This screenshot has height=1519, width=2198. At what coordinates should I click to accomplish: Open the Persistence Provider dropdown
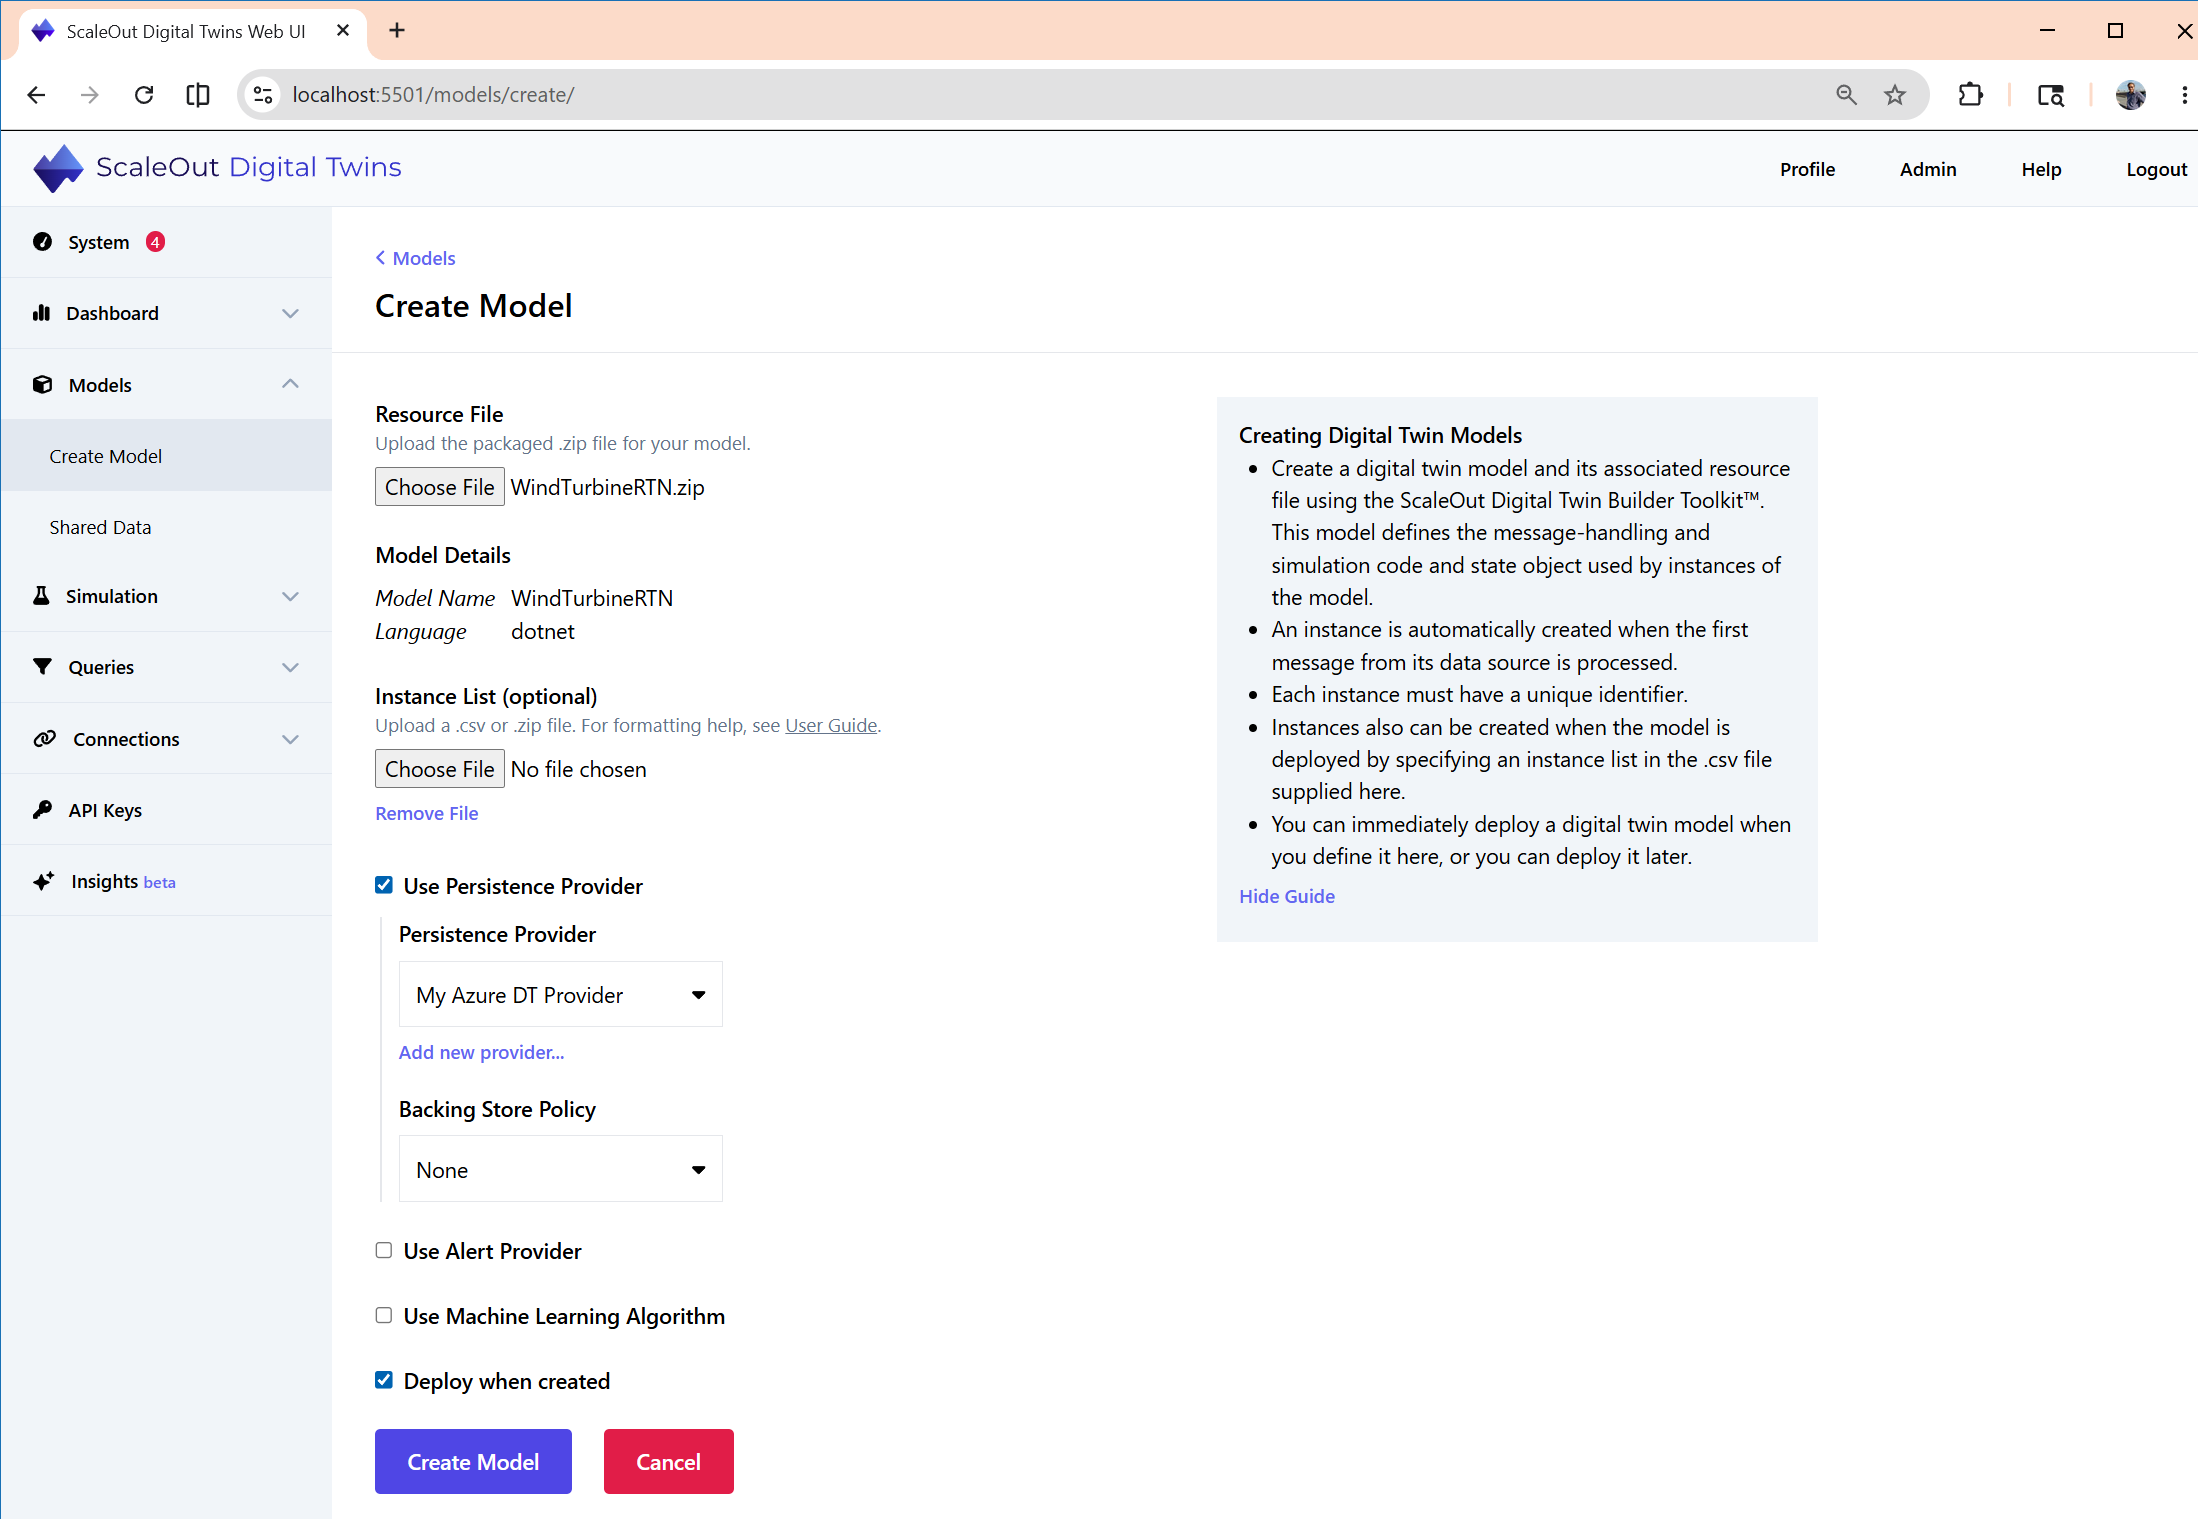pyautogui.click(x=561, y=994)
